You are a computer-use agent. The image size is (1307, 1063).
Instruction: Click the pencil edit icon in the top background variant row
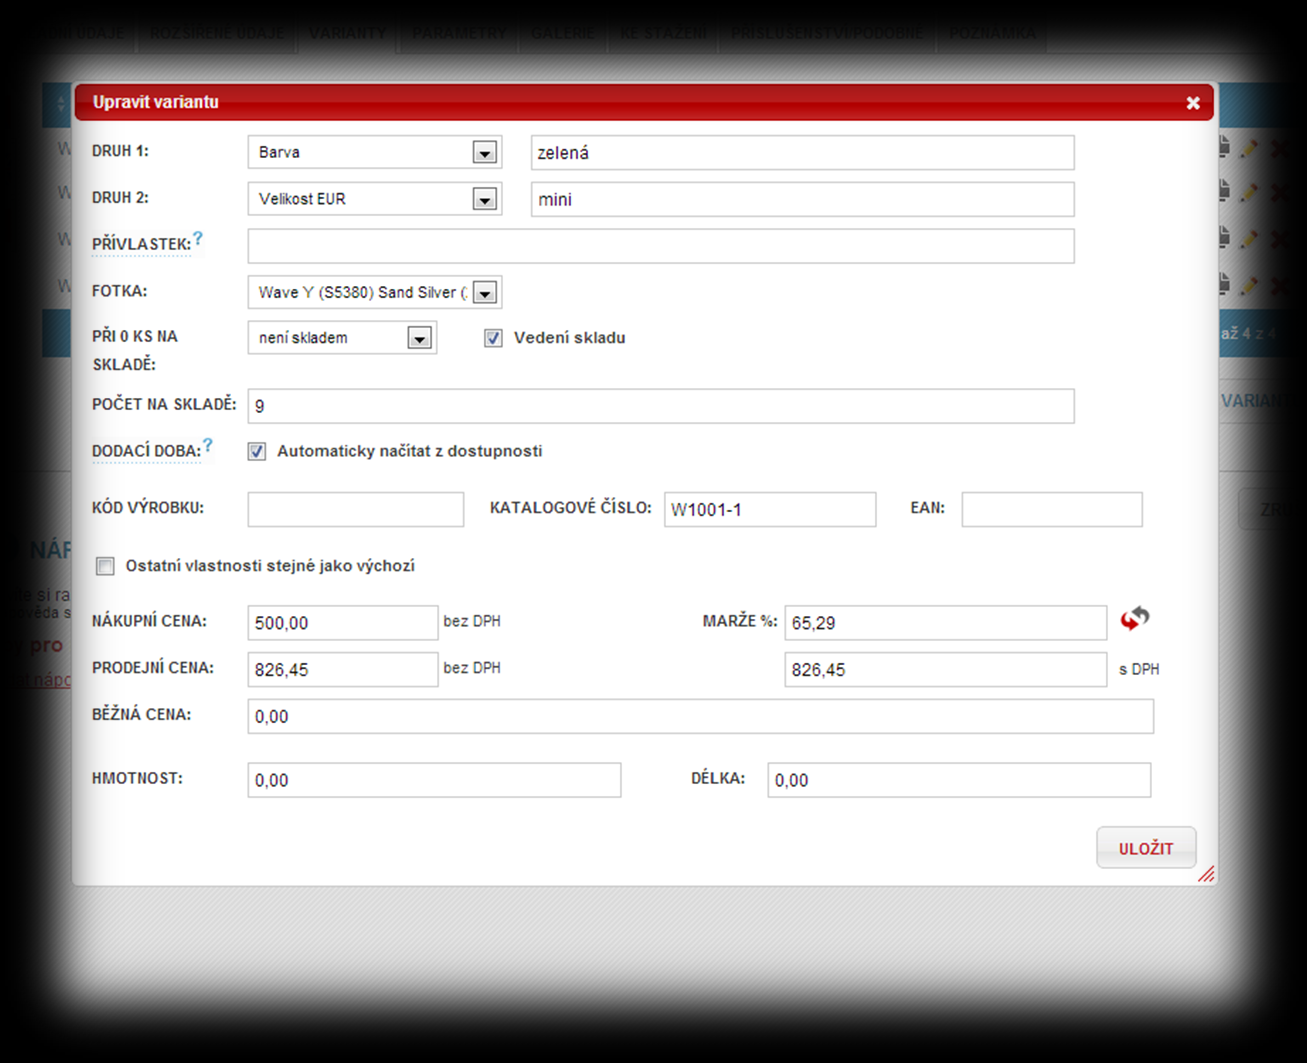[x=1249, y=149]
